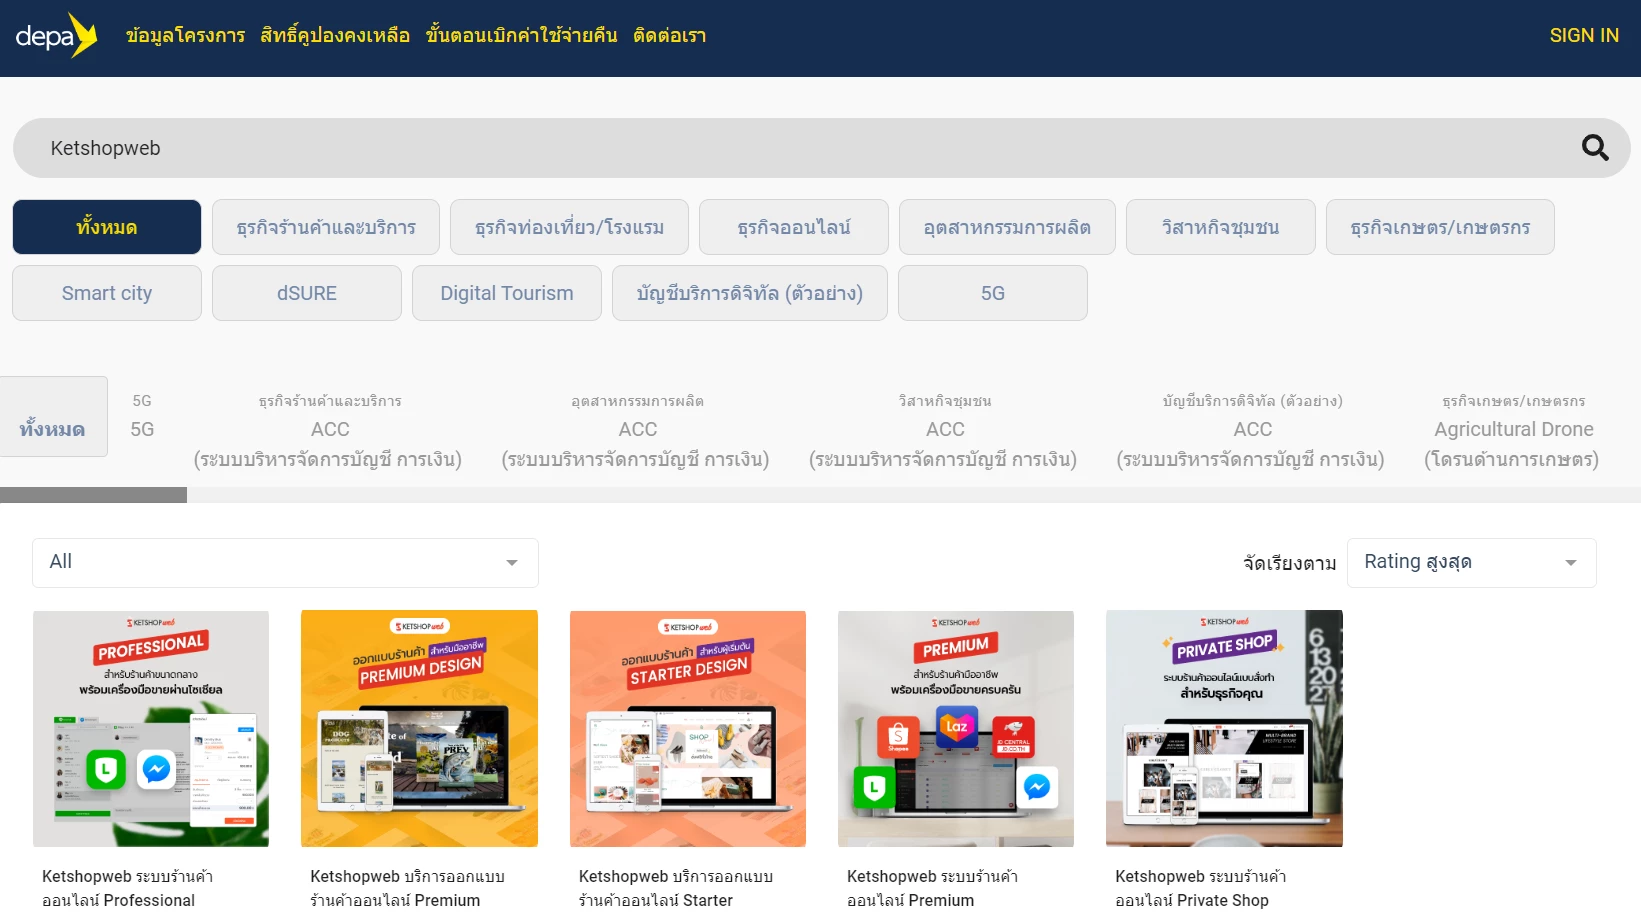Open ข้อมูลโครงการ menu item
1641x921 pixels.
pyautogui.click(x=185, y=36)
